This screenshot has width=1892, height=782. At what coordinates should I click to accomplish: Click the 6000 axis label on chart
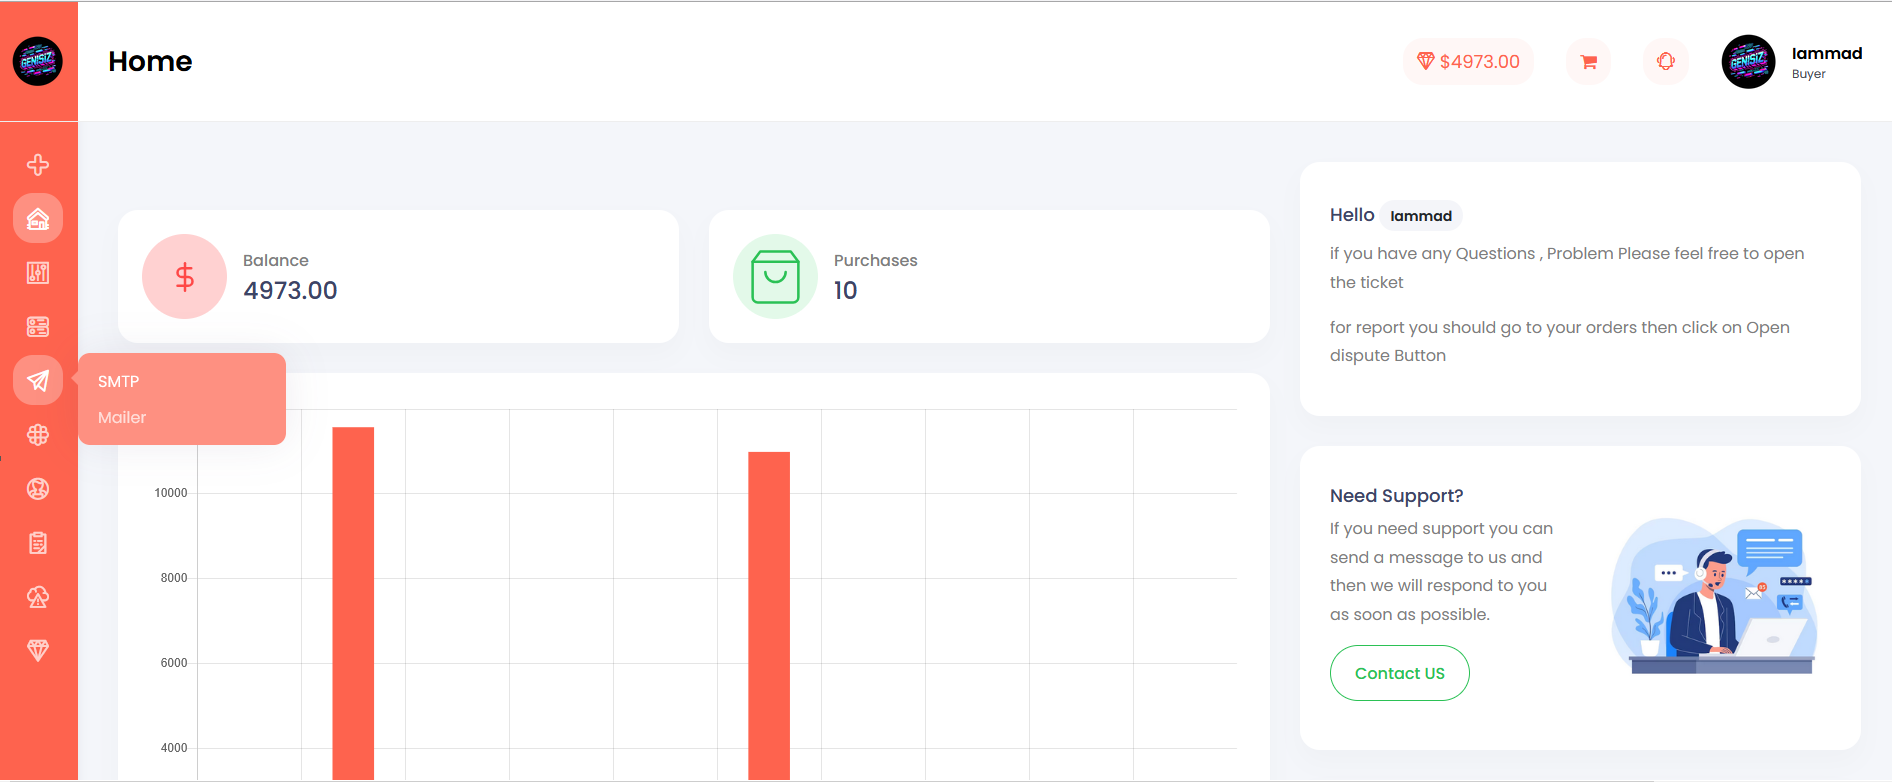click(x=174, y=663)
